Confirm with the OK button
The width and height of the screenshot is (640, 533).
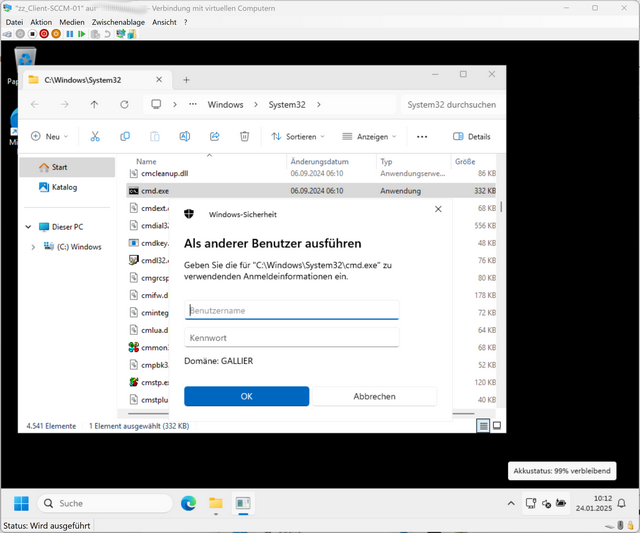(247, 396)
